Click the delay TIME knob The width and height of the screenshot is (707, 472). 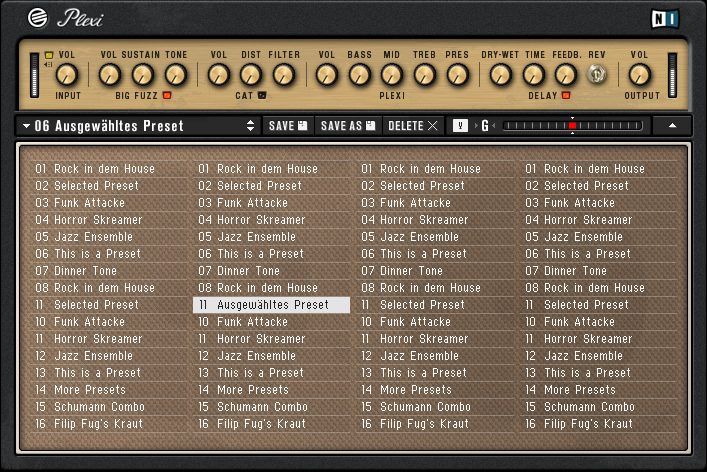pos(533,75)
